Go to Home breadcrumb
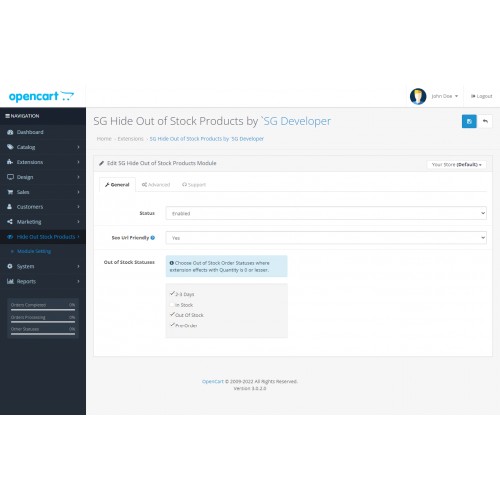The height and width of the screenshot is (500, 500). [104, 139]
